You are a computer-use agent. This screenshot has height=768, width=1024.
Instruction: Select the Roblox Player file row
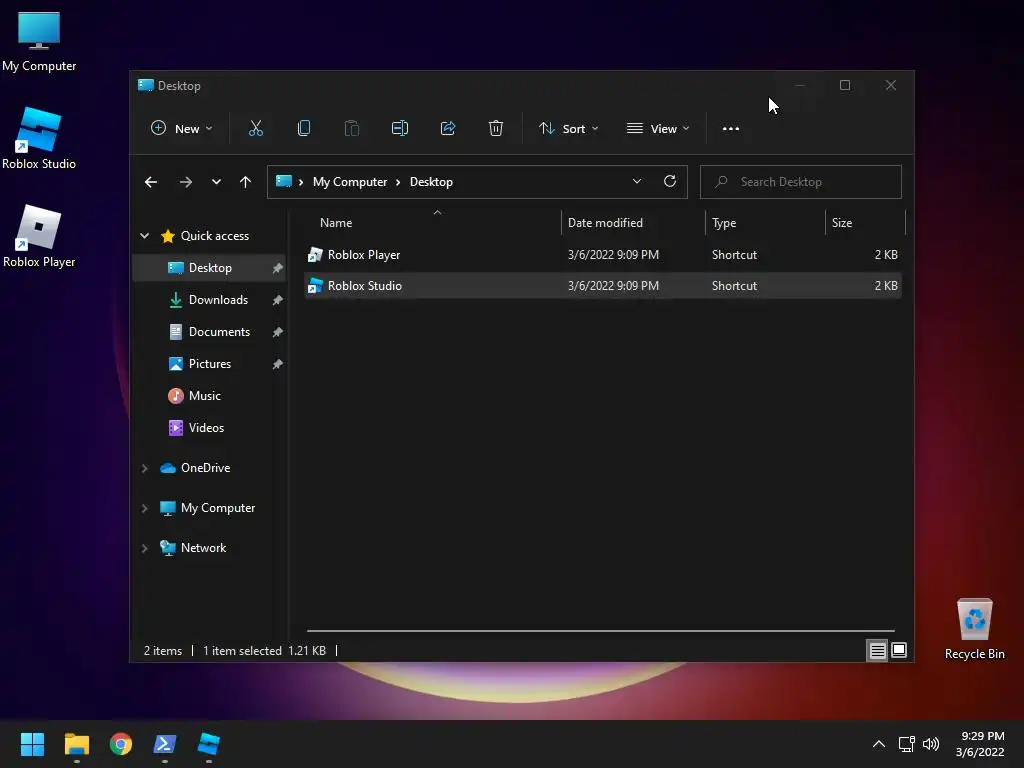603,255
